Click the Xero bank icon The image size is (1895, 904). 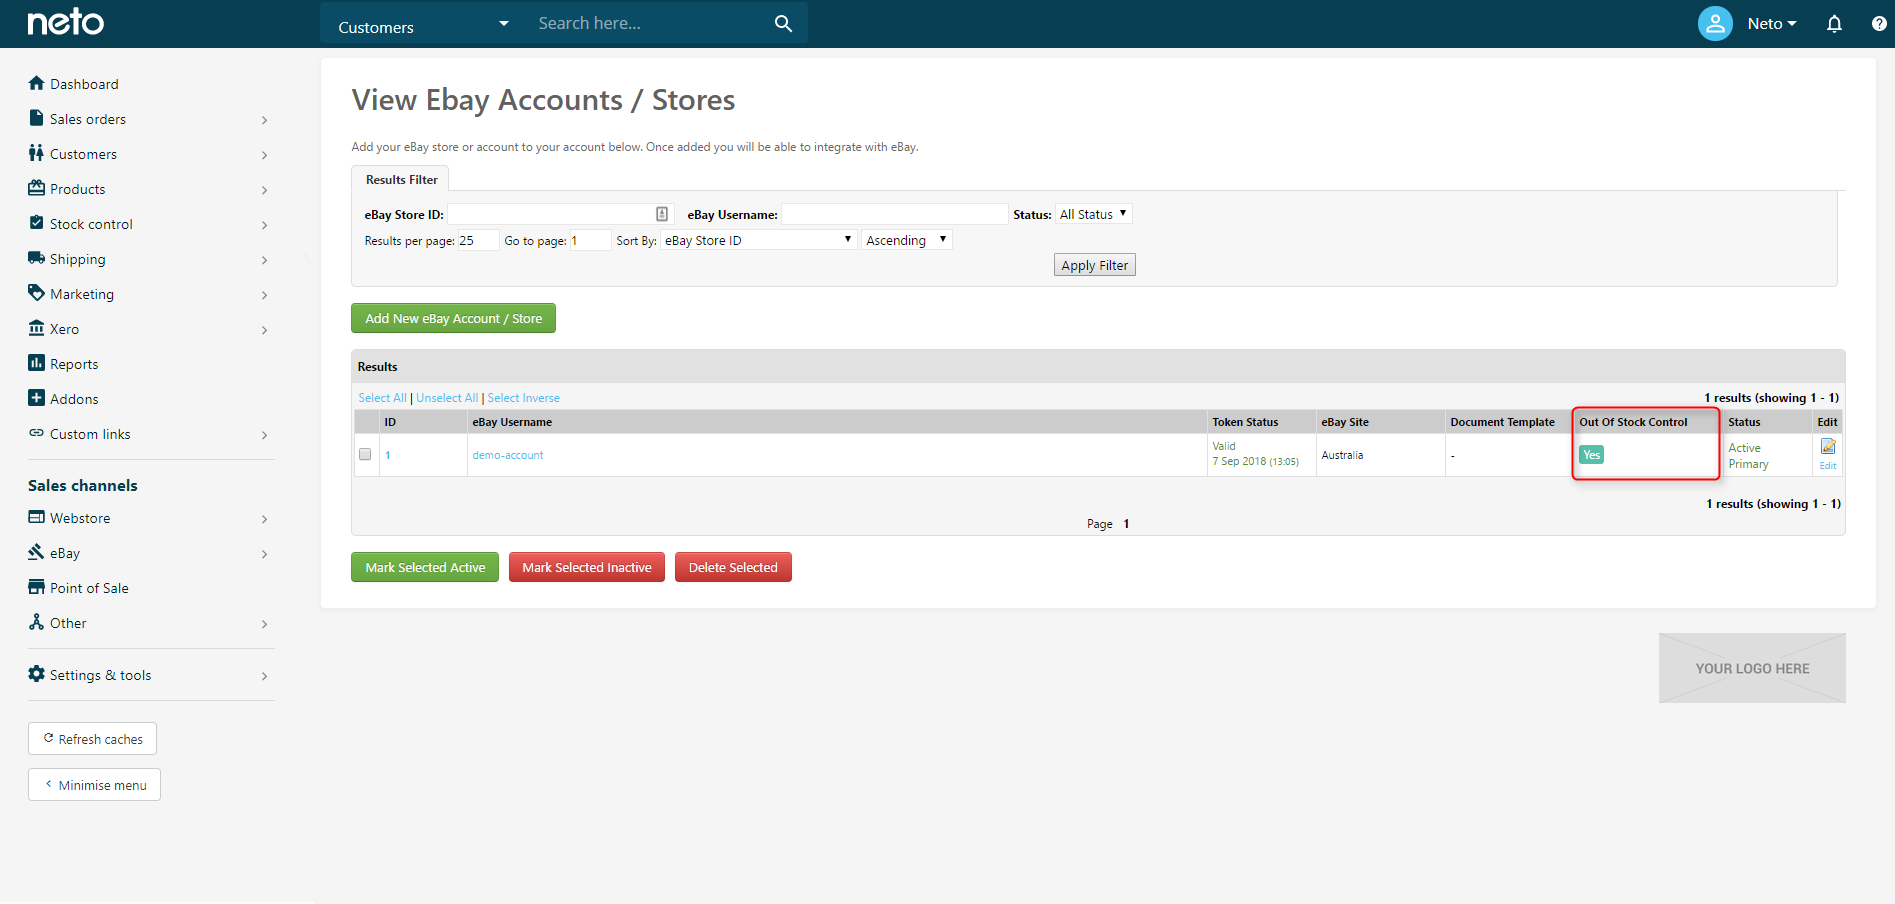point(37,328)
